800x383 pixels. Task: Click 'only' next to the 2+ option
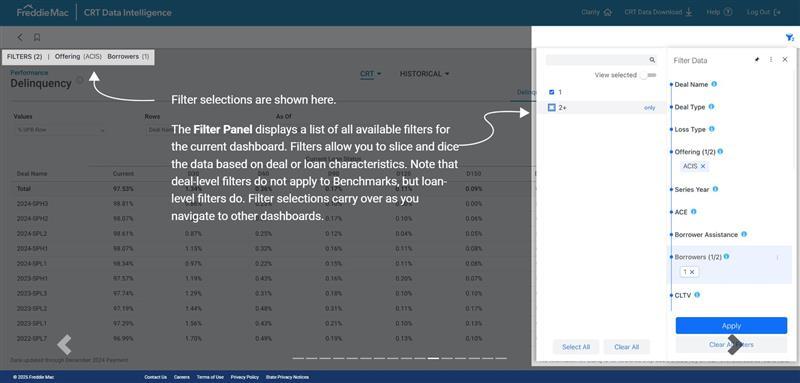pyautogui.click(x=649, y=108)
